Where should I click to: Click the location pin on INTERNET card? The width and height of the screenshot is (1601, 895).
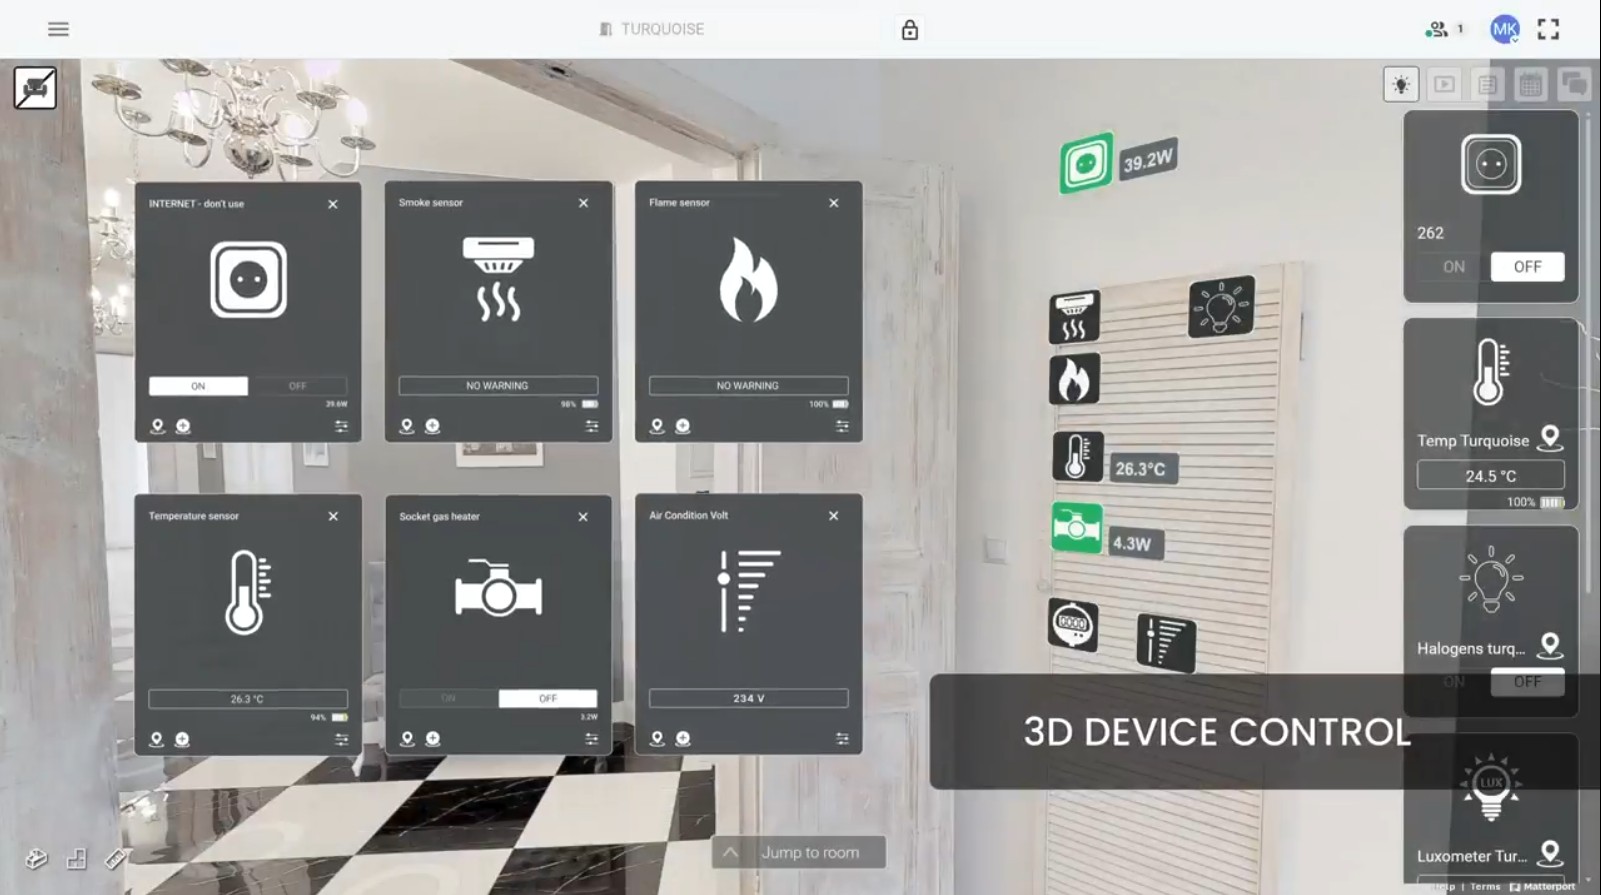coord(157,426)
